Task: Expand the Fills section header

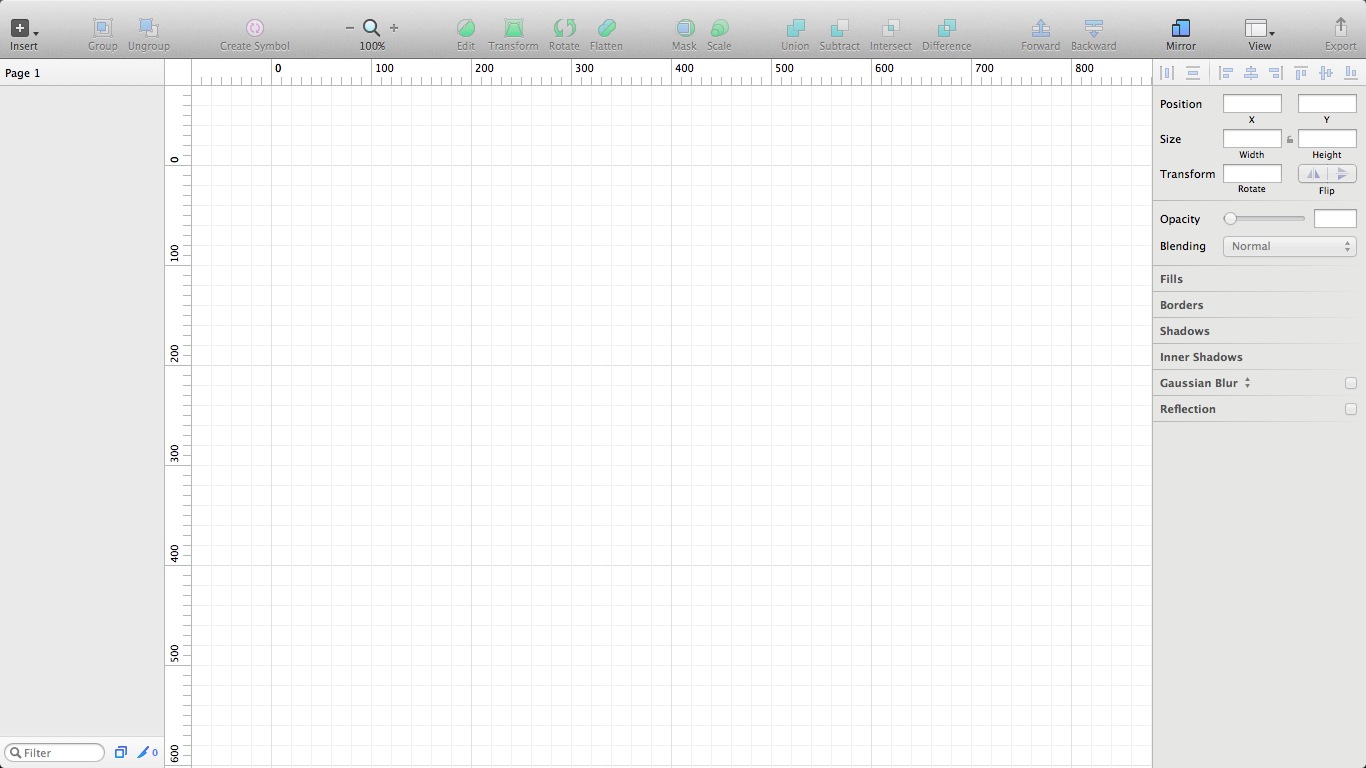Action: (x=1171, y=279)
